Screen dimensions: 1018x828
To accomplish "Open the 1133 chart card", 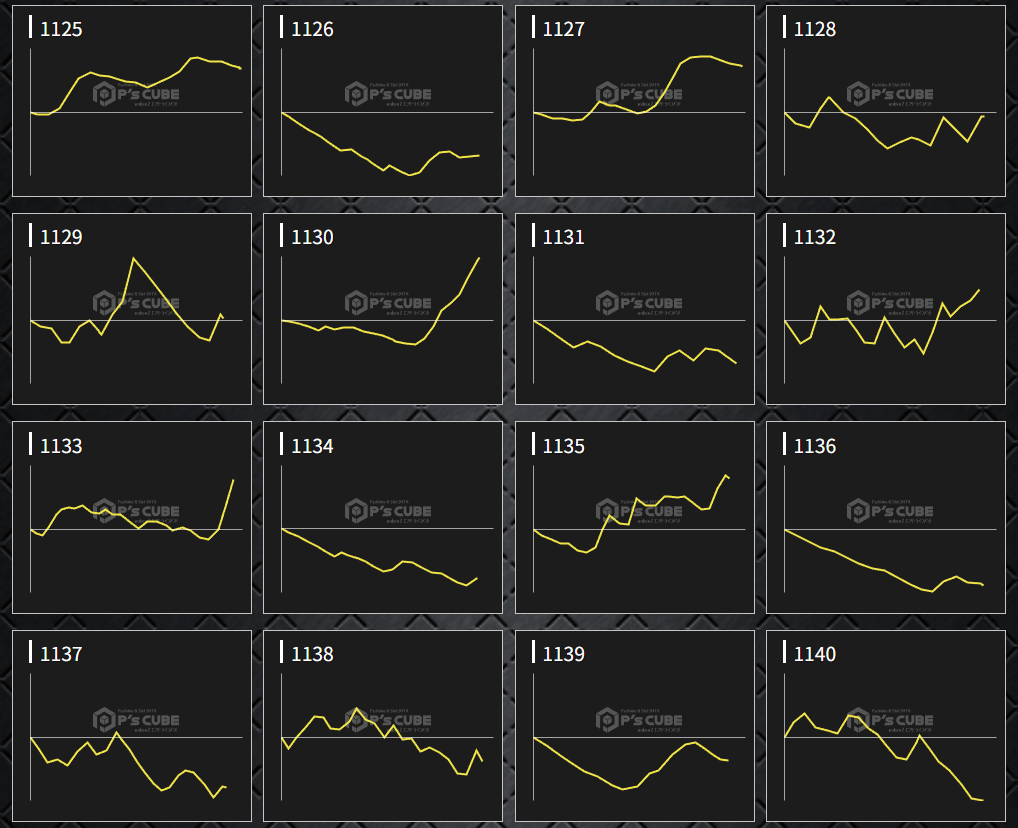I will tap(131, 517).
